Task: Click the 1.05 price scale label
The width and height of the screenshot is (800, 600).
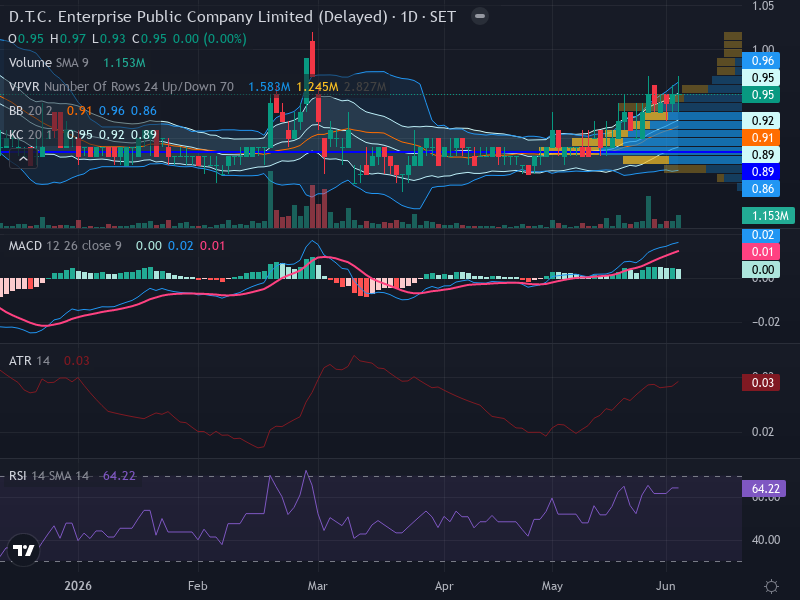Action: 763,6
